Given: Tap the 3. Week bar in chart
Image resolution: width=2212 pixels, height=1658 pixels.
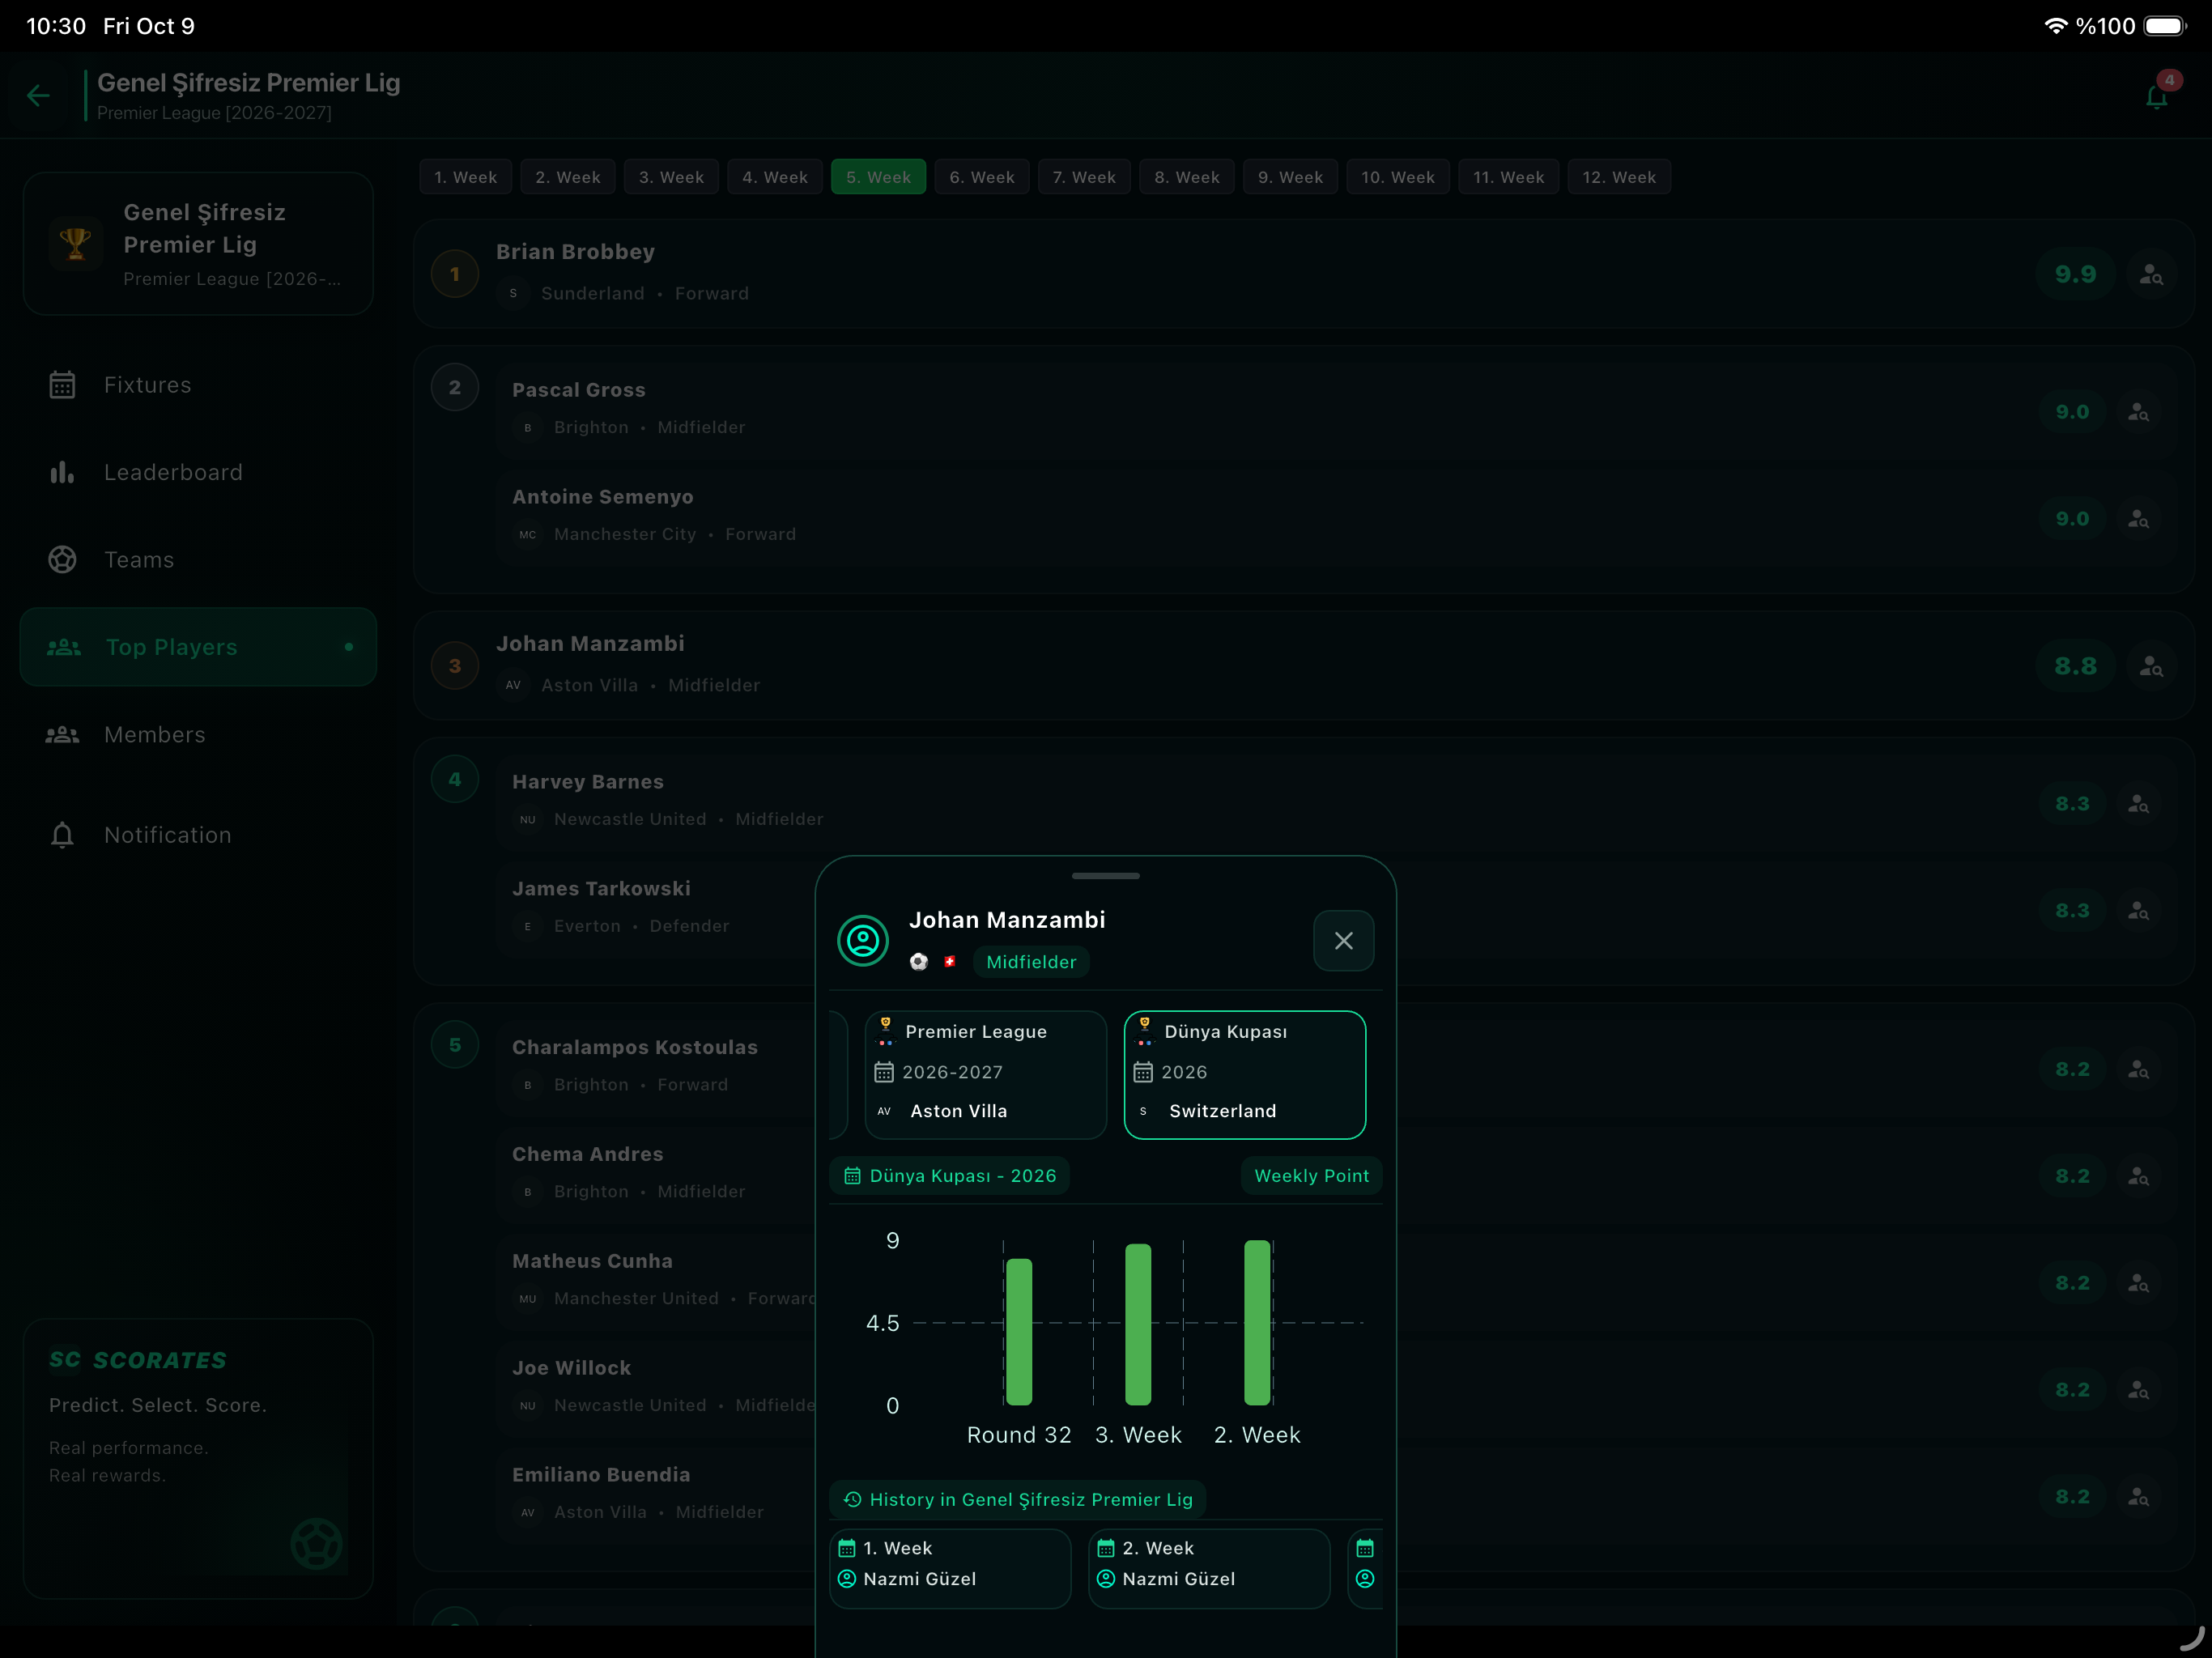Looking at the screenshot, I should click(1138, 1324).
